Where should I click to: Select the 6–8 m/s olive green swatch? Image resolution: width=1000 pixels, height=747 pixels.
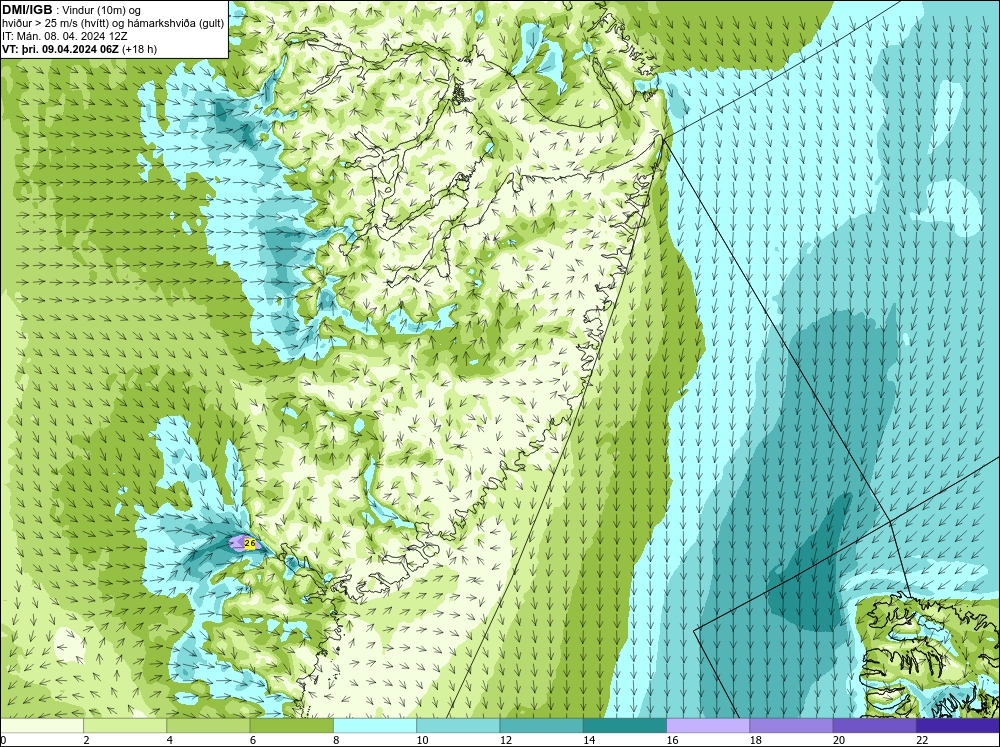click(x=291, y=726)
